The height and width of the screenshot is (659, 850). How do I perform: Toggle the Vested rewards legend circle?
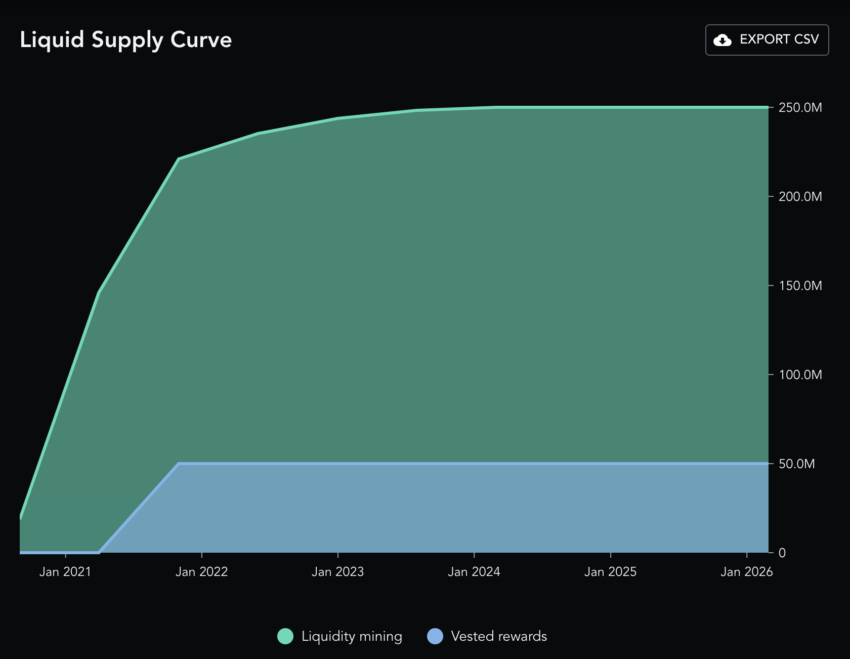435,636
